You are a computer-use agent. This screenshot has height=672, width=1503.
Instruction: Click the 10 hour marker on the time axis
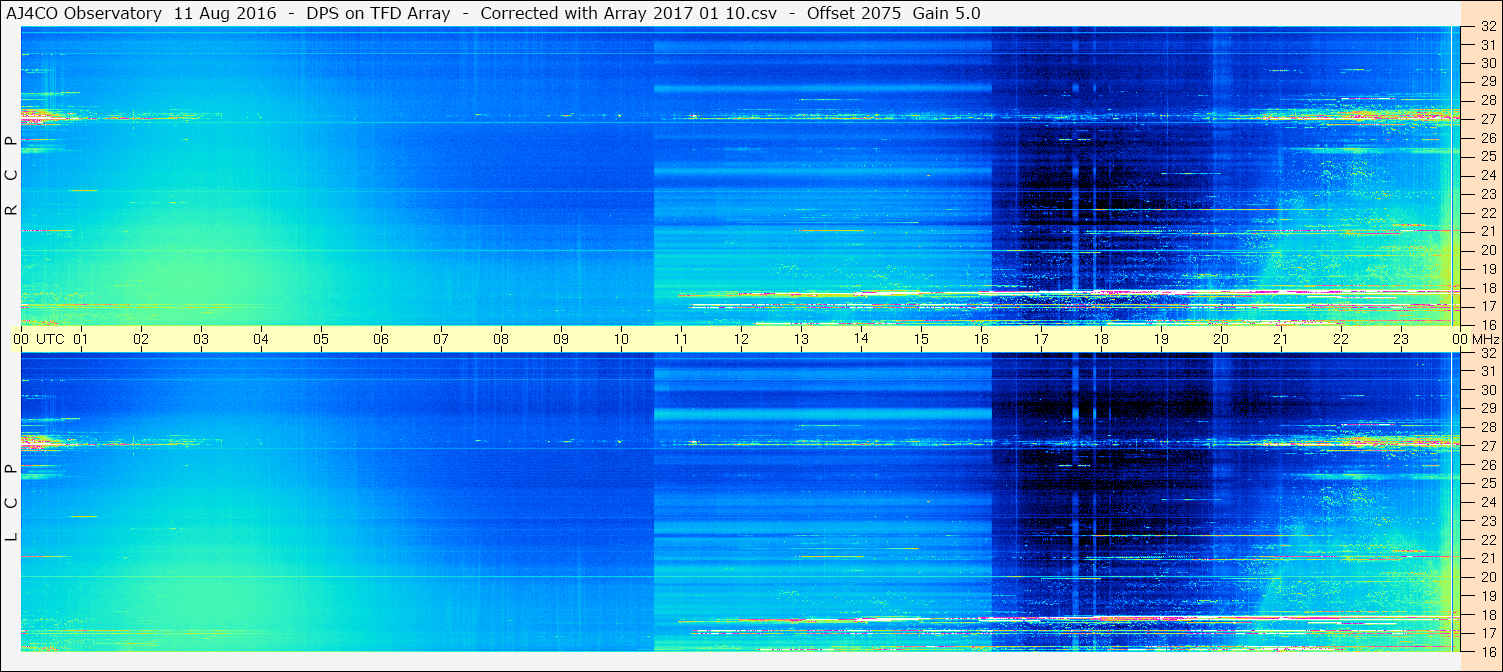[x=621, y=340]
